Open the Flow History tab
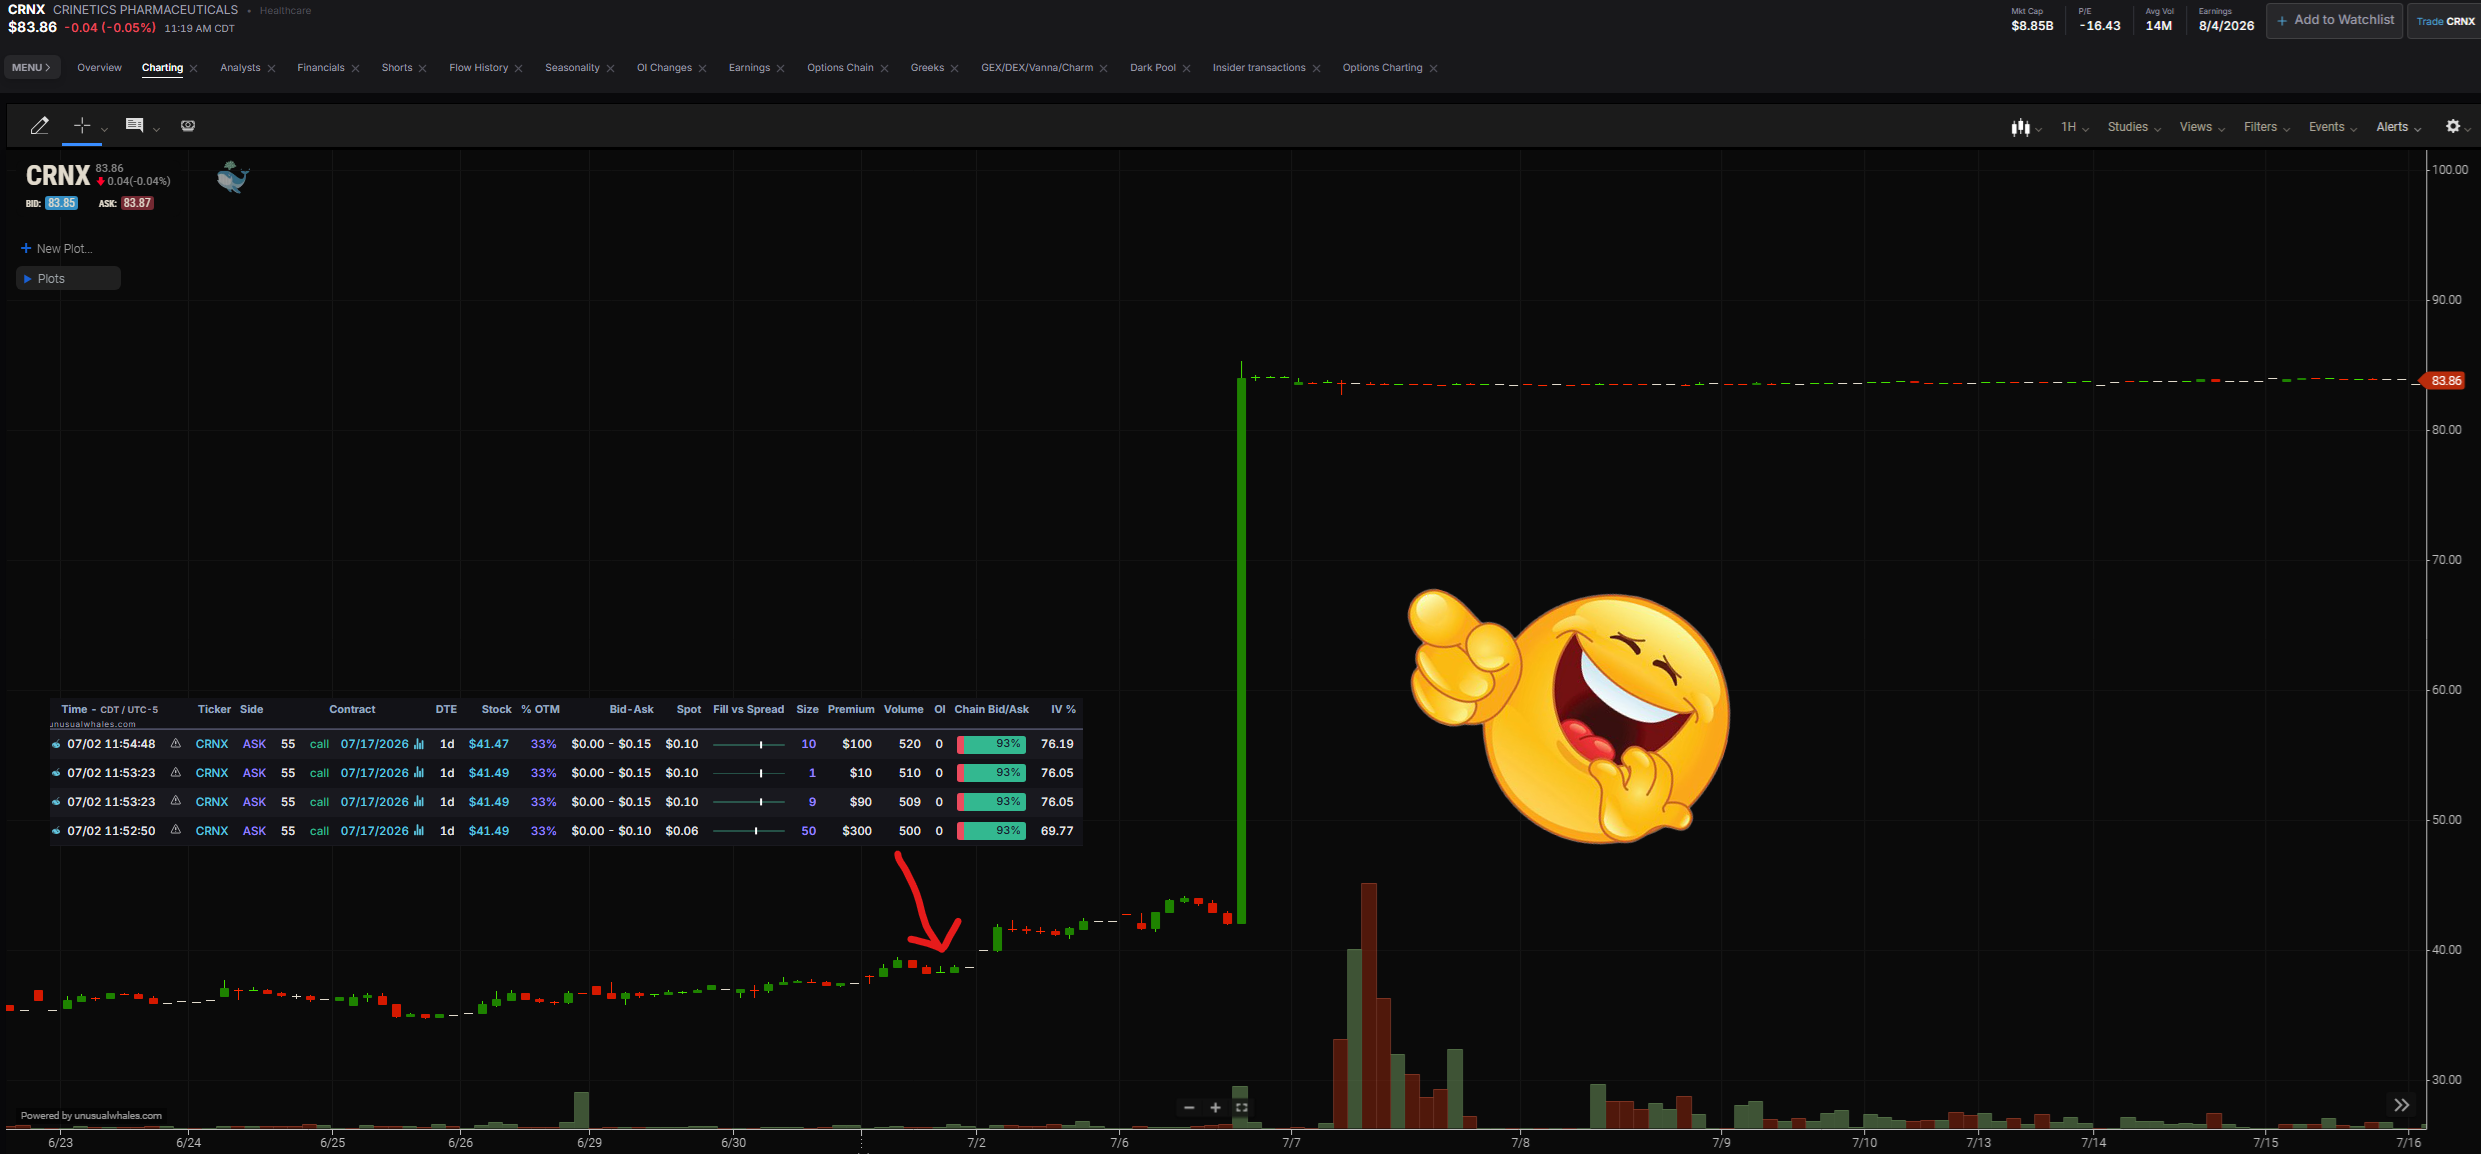 tap(478, 68)
